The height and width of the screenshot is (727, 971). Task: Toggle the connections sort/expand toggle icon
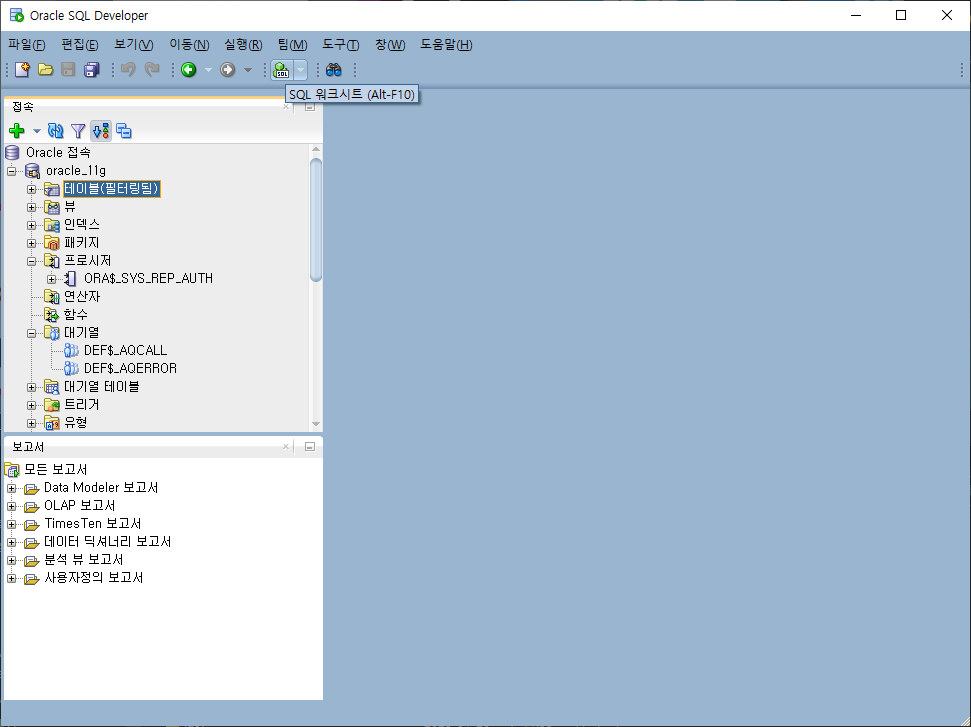101,131
